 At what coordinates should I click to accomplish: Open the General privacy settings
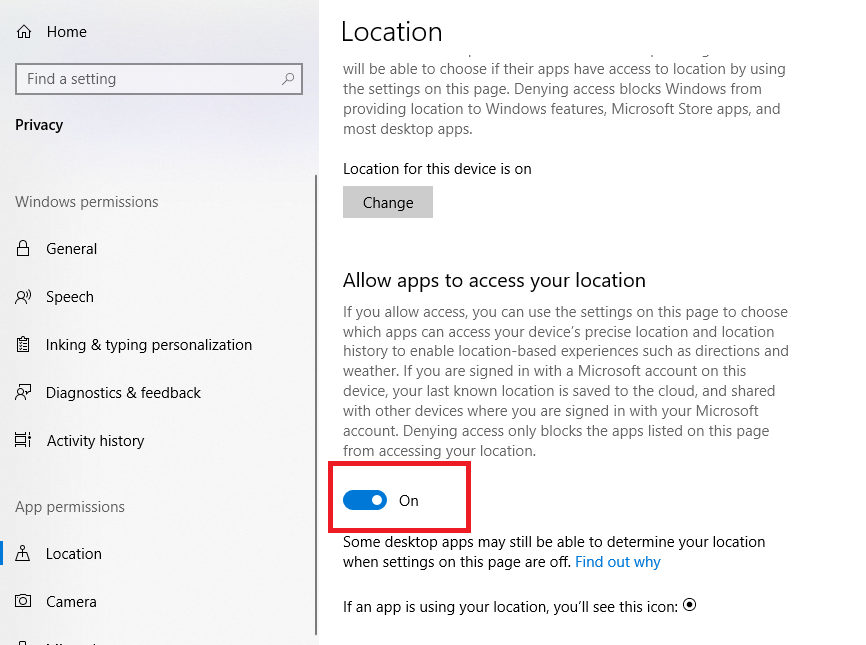pyautogui.click(x=70, y=249)
